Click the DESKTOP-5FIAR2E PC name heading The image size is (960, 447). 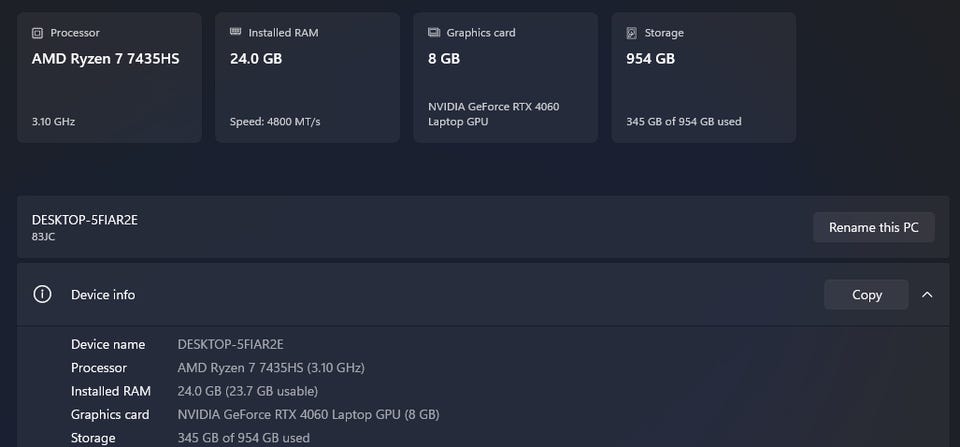84,220
